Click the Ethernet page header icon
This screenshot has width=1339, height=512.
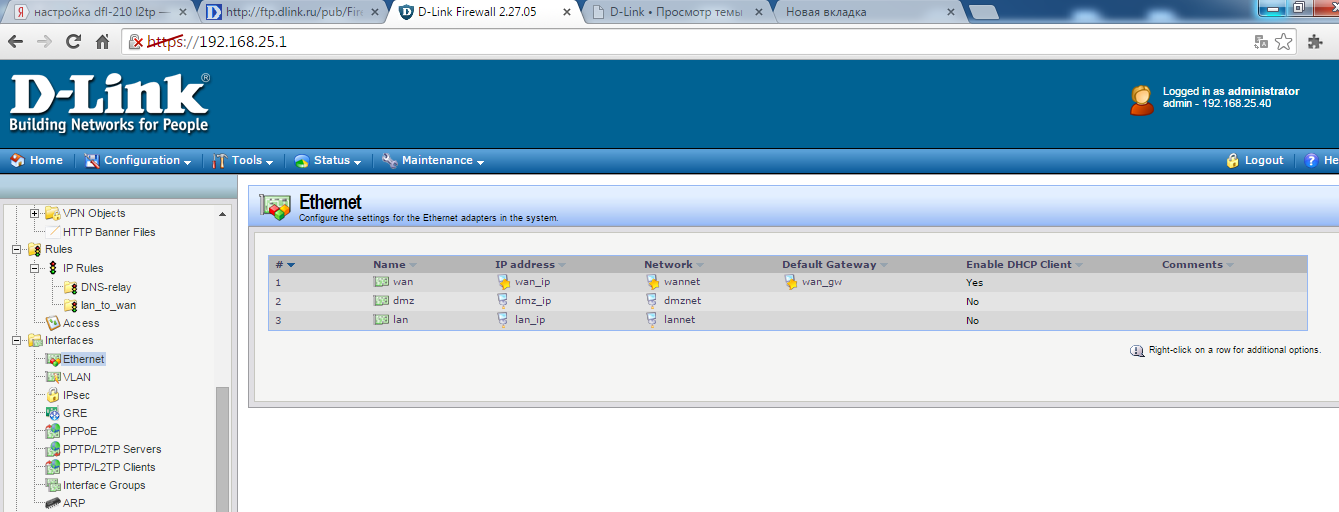tap(277, 206)
